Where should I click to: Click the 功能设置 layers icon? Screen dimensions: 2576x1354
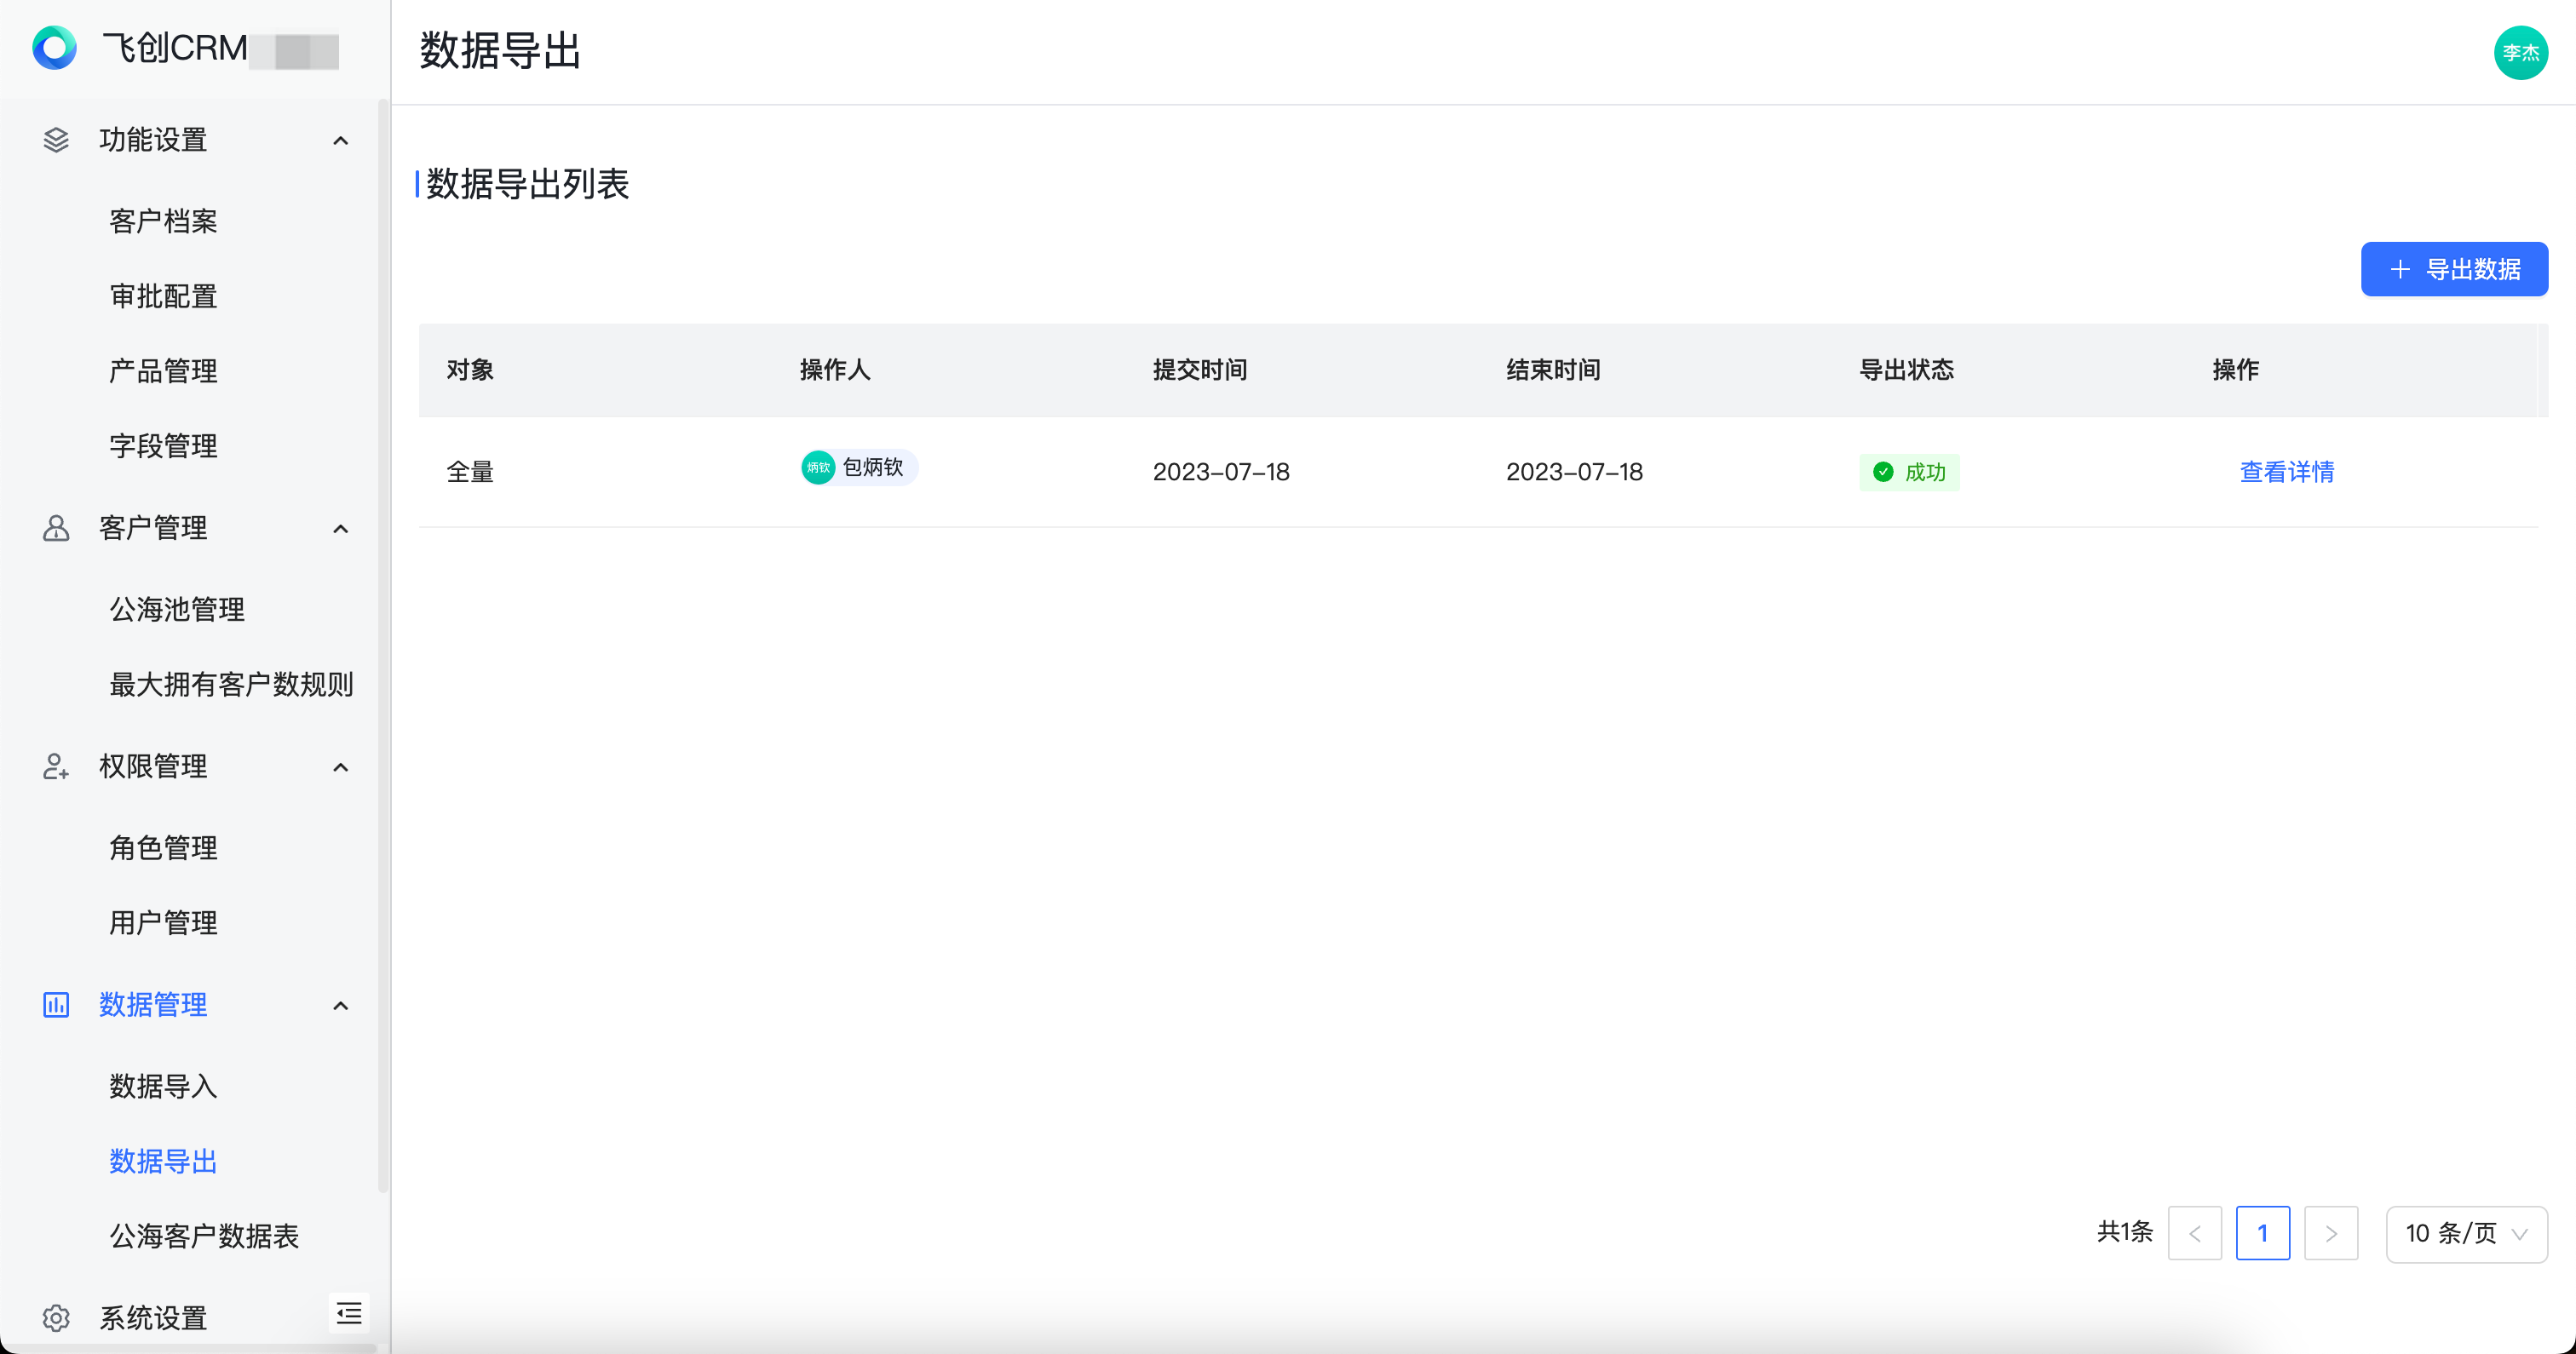(56, 140)
